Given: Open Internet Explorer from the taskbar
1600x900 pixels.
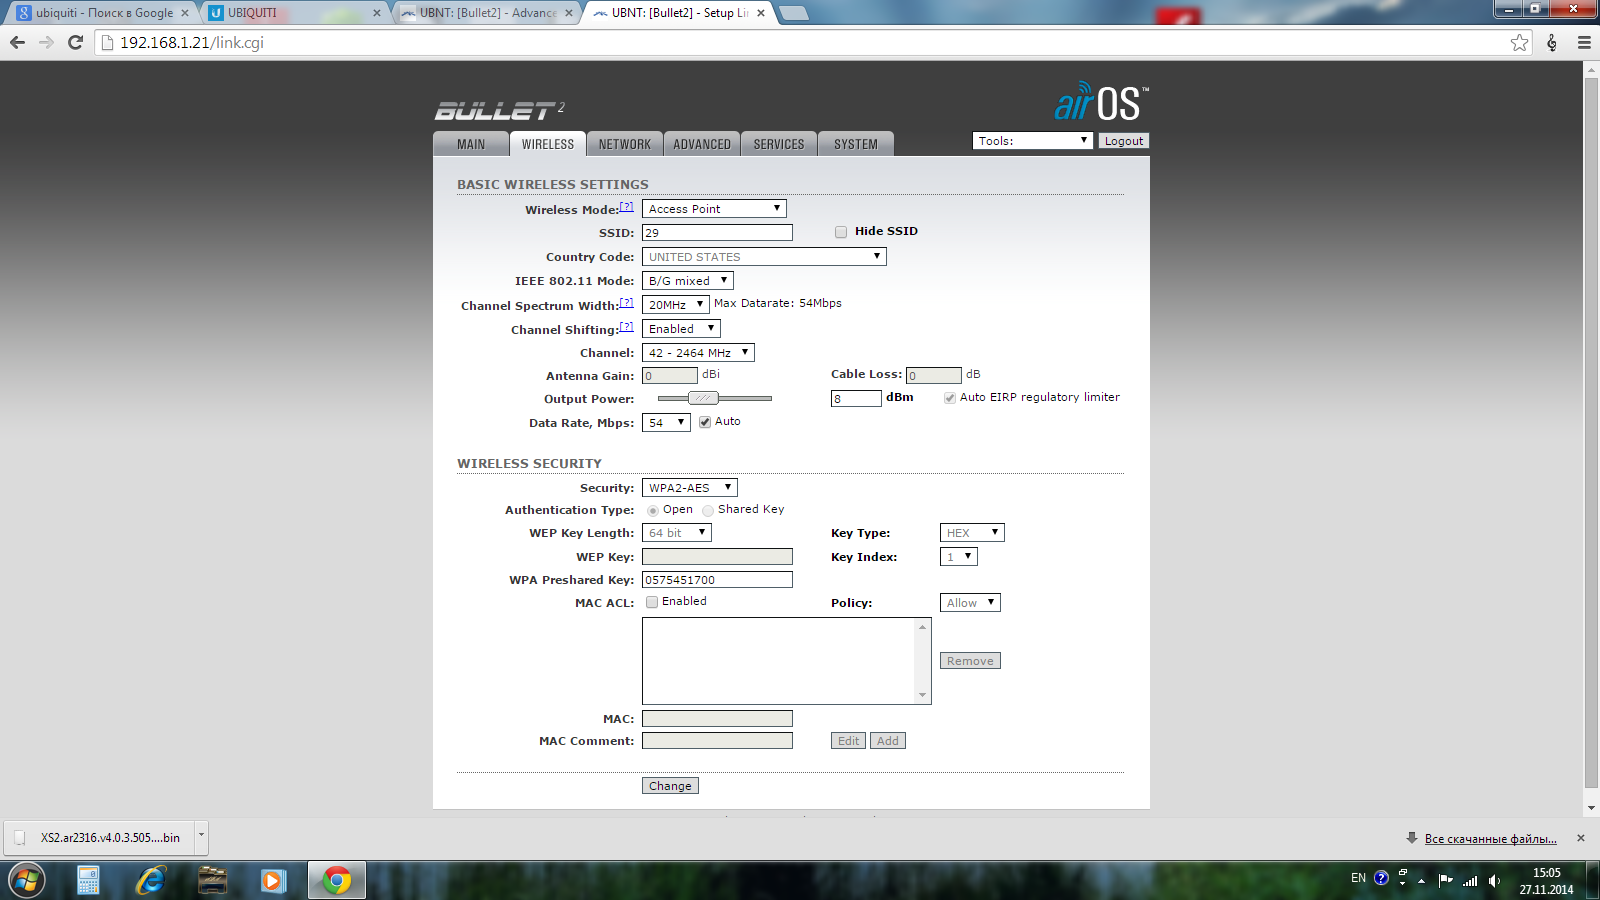Looking at the screenshot, I should [151, 880].
